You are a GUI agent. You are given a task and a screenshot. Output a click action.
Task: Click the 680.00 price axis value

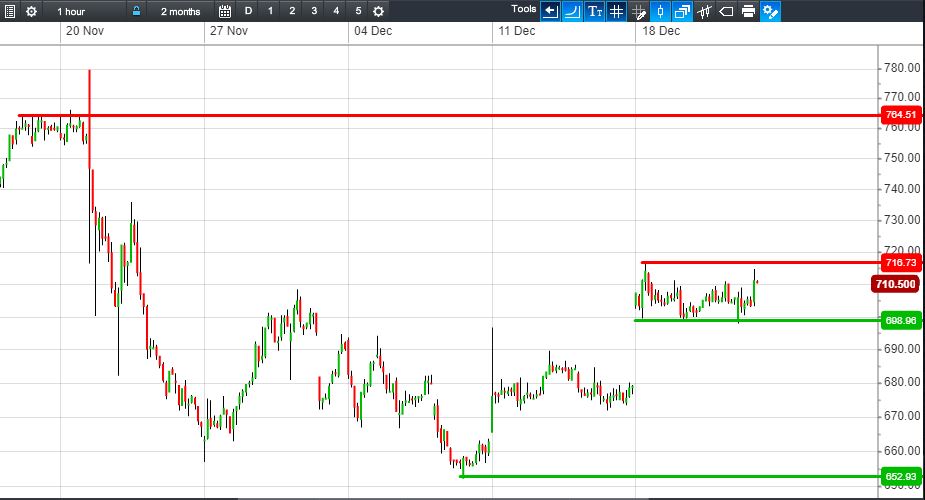[x=902, y=381]
